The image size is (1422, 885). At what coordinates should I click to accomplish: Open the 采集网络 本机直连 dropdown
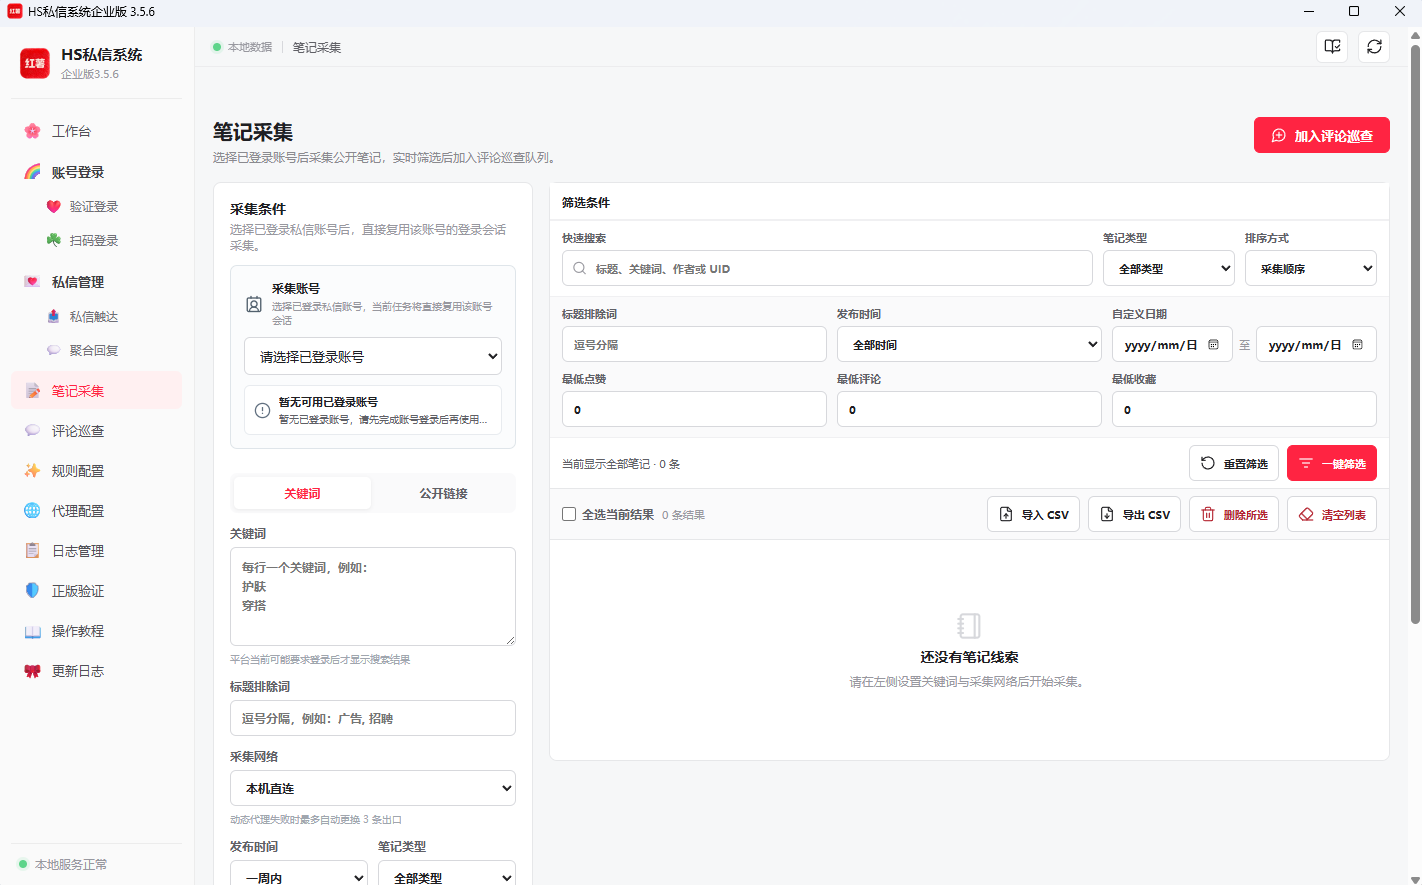[x=373, y=788]
